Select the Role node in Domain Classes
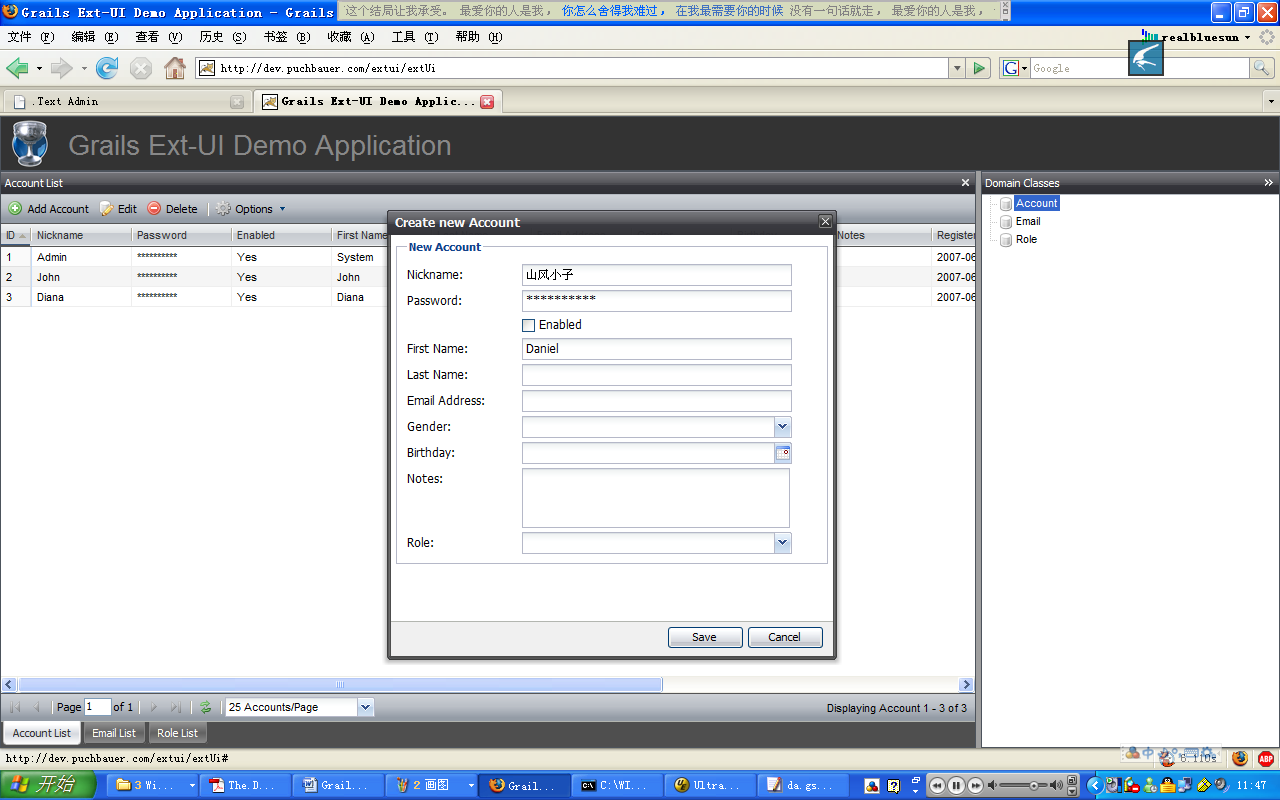The width and height of the screenshot is (1280, 800). pyautogui.click(x=1026, y=239)
